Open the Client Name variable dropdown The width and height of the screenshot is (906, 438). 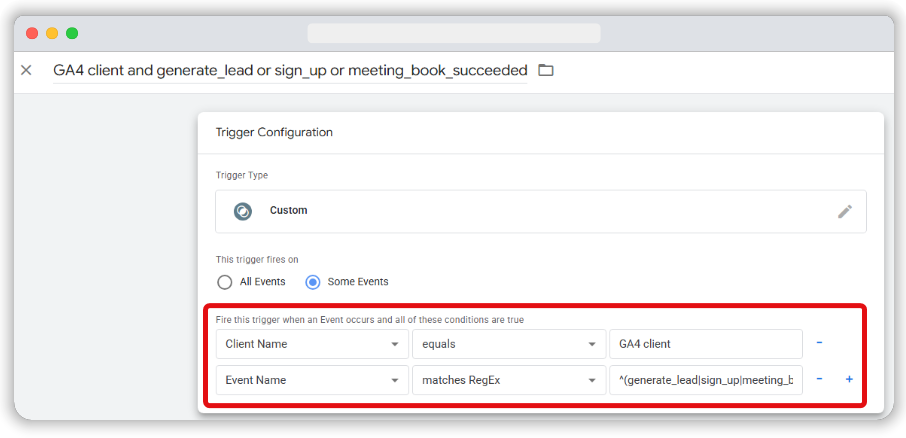[x=312, y=344]
